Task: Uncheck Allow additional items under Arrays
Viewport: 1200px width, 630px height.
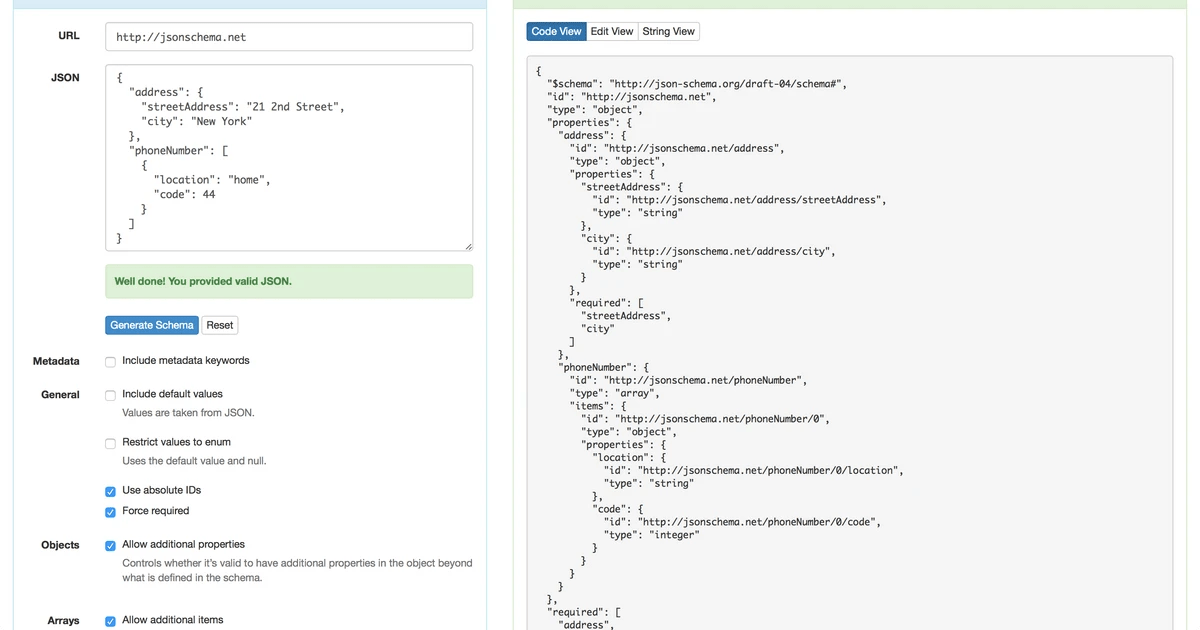Action: (x=110, y=621)
